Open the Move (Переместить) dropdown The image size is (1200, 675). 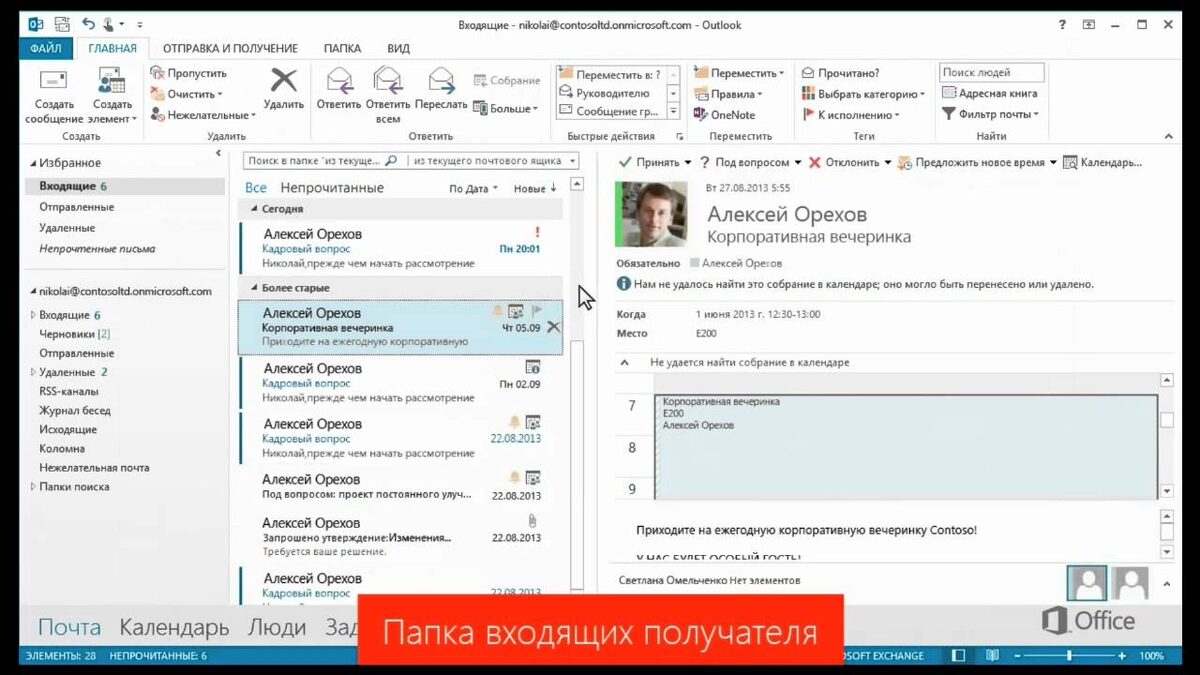click(739, 73)
